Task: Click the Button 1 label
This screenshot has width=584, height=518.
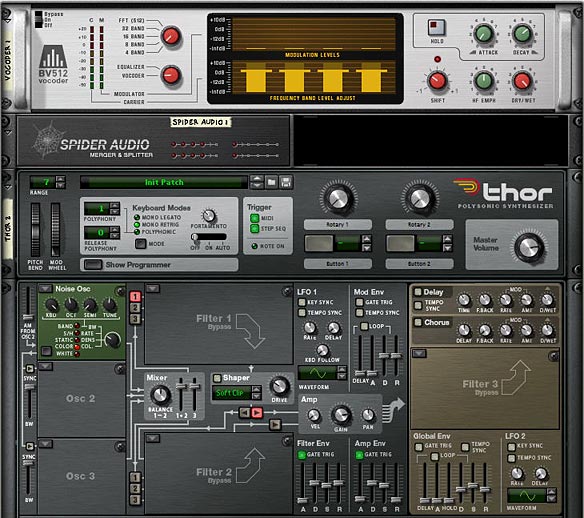Action: [x=337, y=264]
